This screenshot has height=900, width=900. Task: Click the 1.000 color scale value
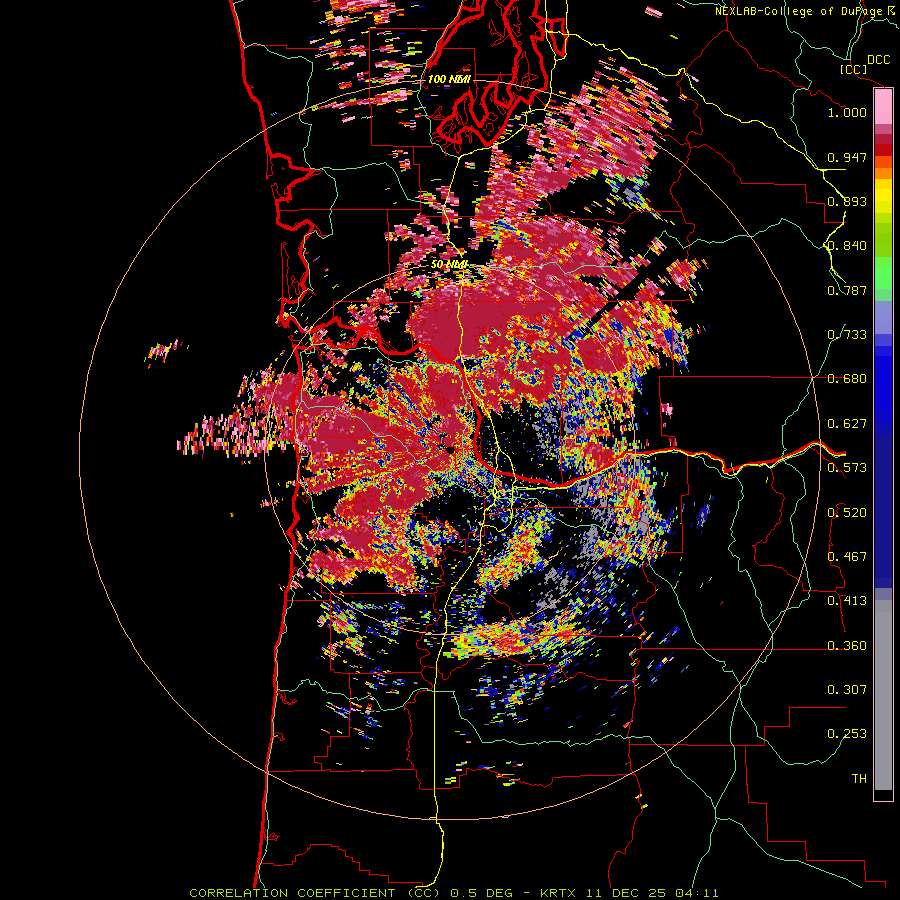[847, 112]
